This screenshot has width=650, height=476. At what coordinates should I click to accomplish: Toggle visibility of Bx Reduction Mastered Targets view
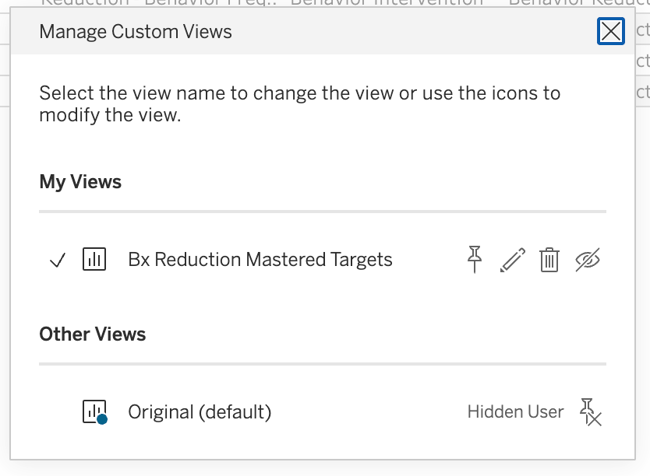click(587, 260)
